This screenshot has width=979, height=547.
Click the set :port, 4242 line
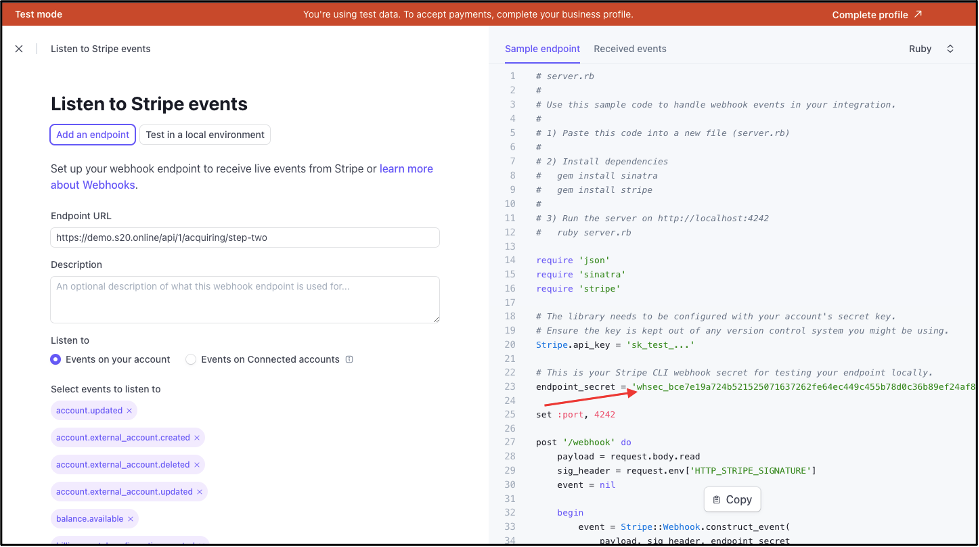[x=576, y=415]
